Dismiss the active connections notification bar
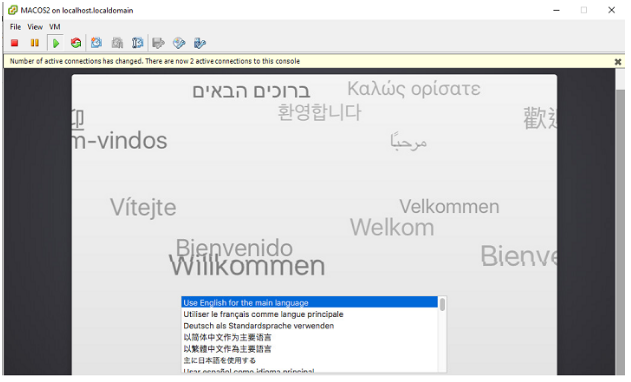The image size is (631, 382). point(618,62)
